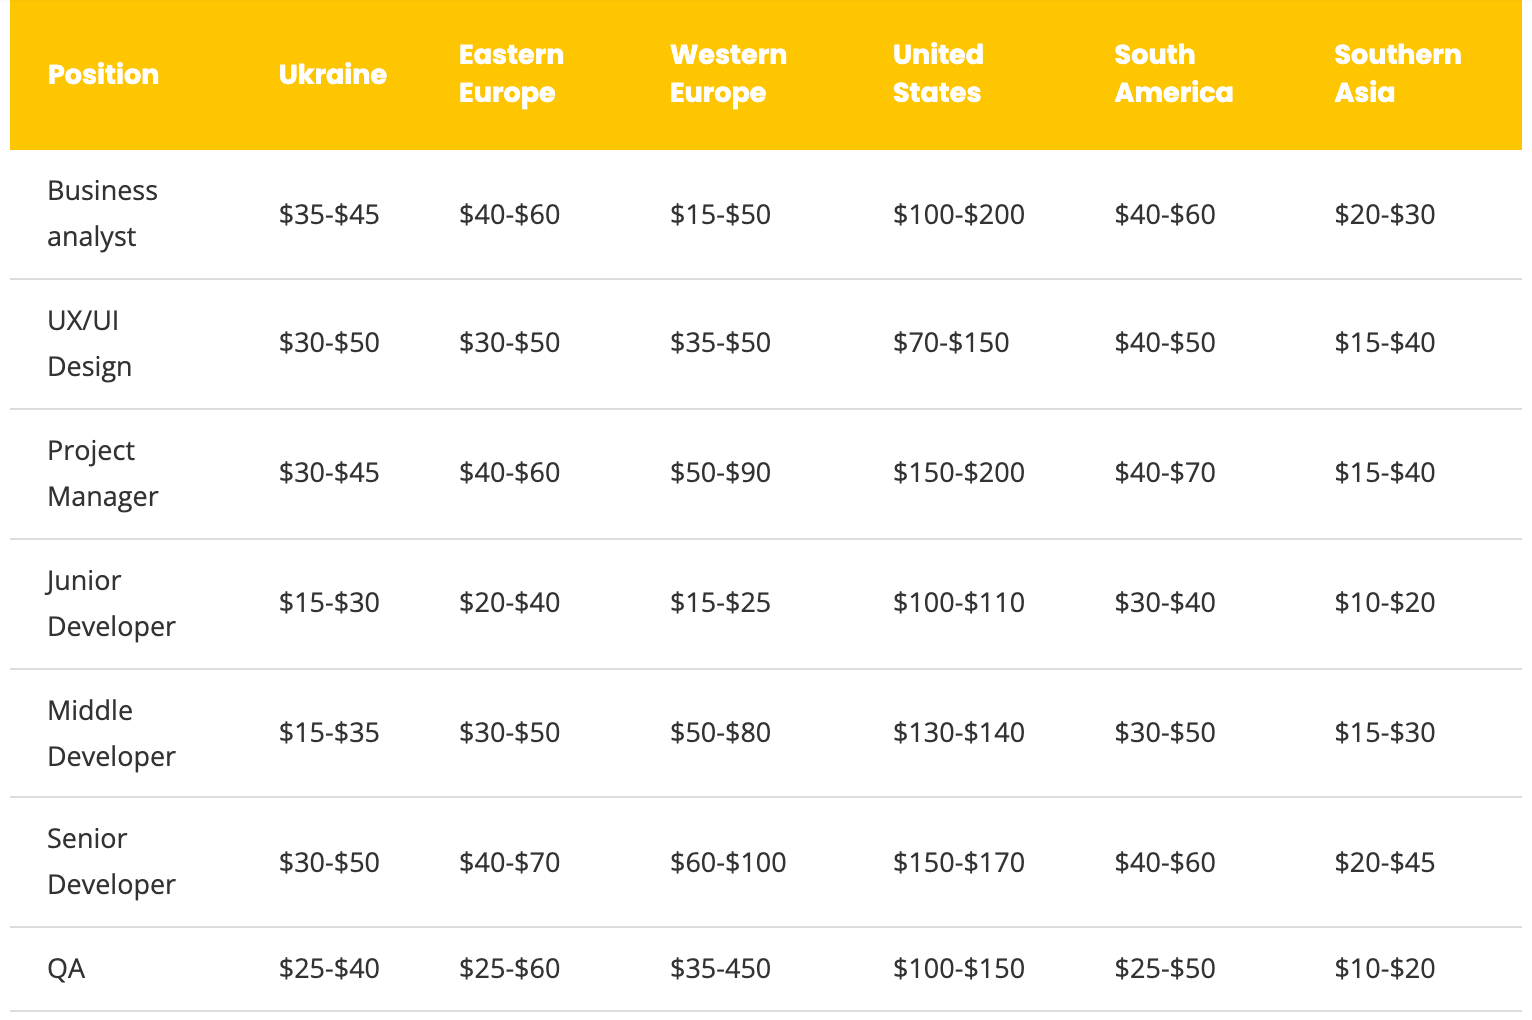Click the Eastern Europe column header

(x=511, y=73)
